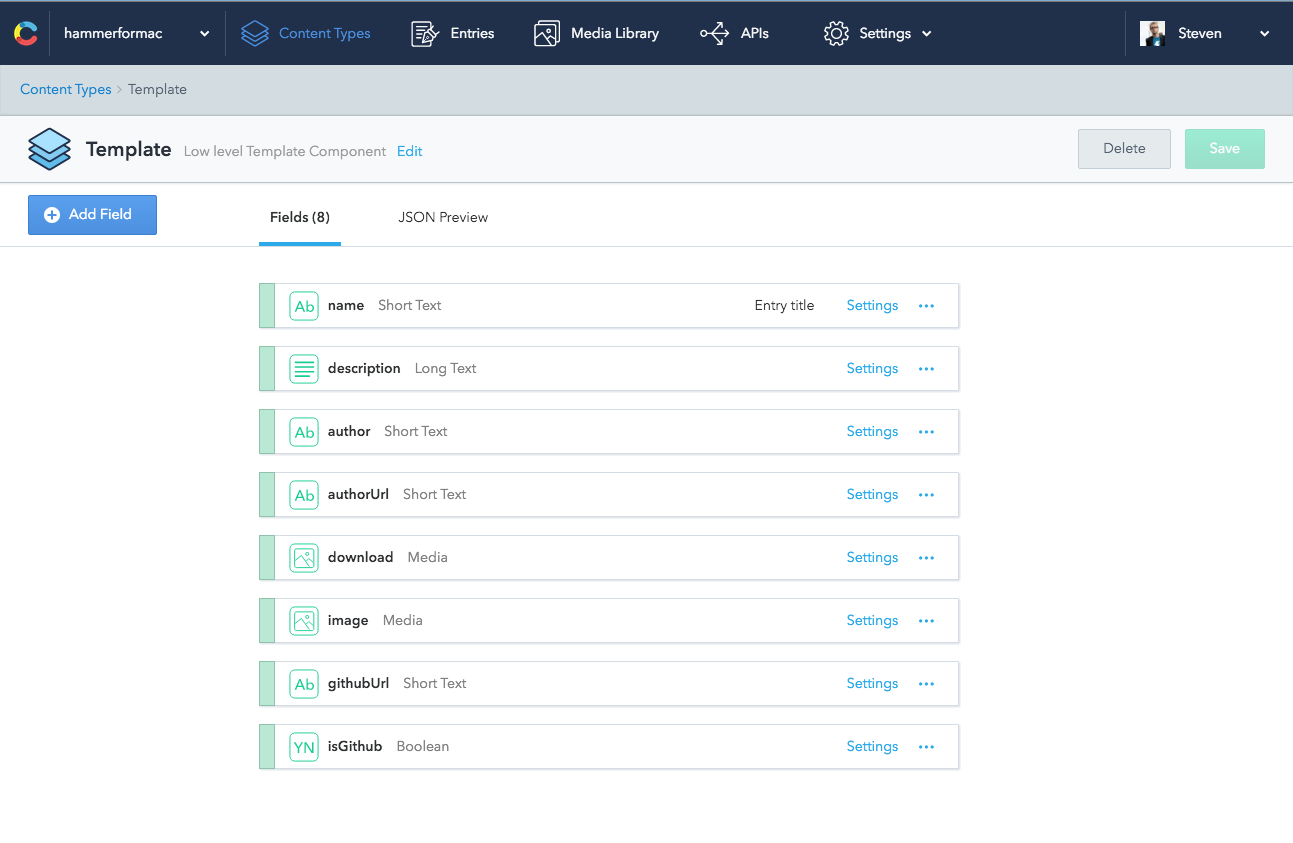
Task: Delete the Template content type
Action: (1124, 148)
